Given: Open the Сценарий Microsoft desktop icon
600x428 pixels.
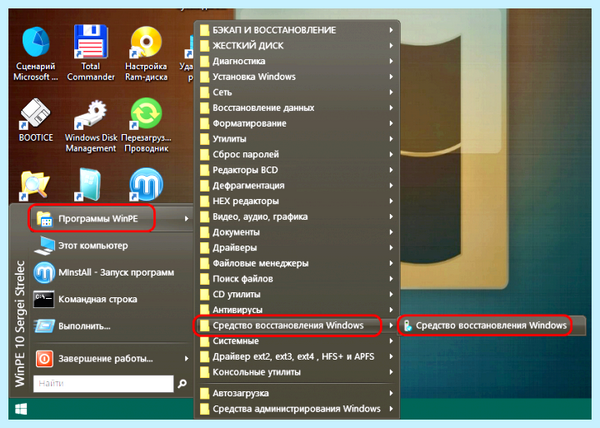Looking at the screenshot, I should [x=36, y=52].
